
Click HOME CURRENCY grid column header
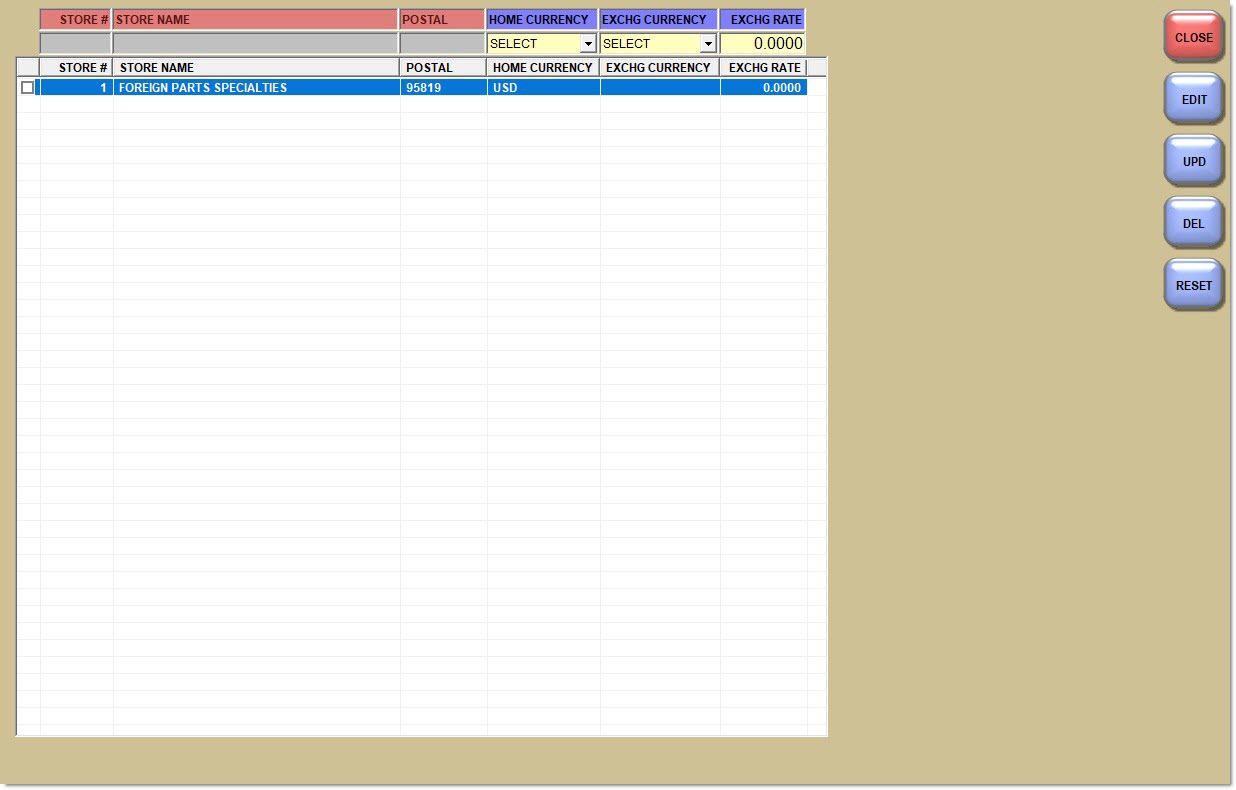(x=542, y=68)
